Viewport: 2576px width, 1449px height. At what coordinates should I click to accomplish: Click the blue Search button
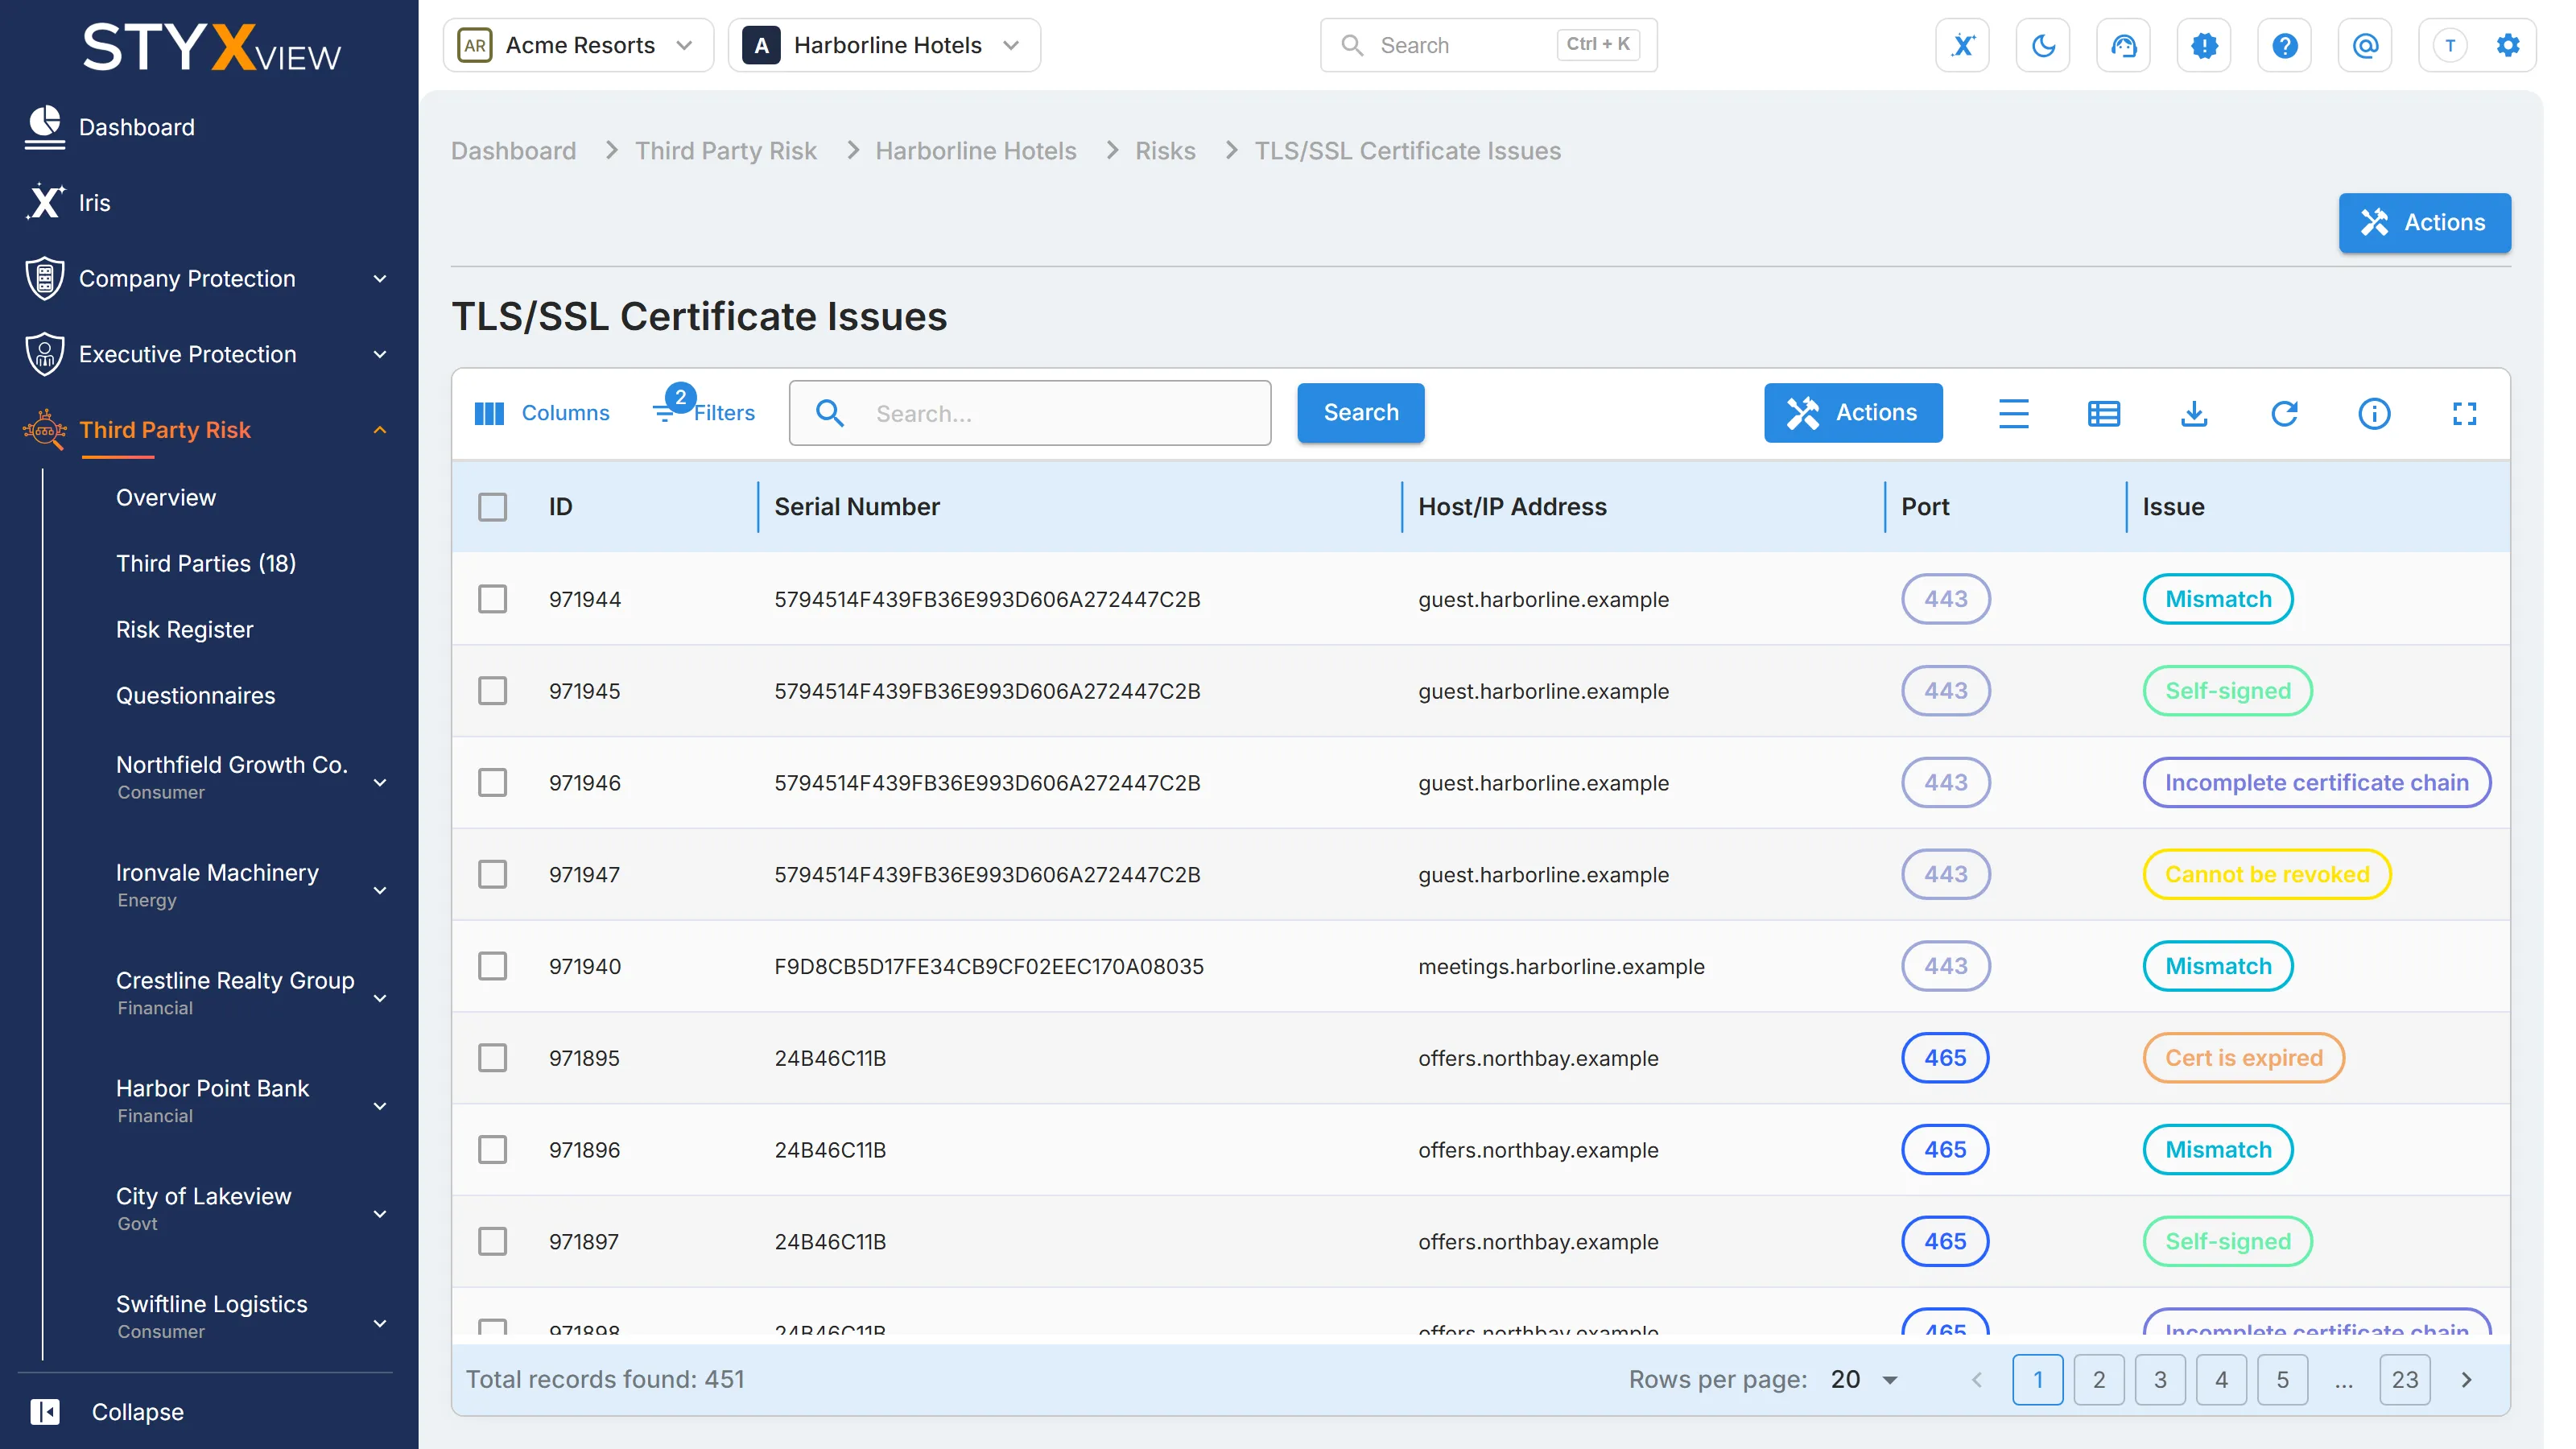[x=1360, y=412]
